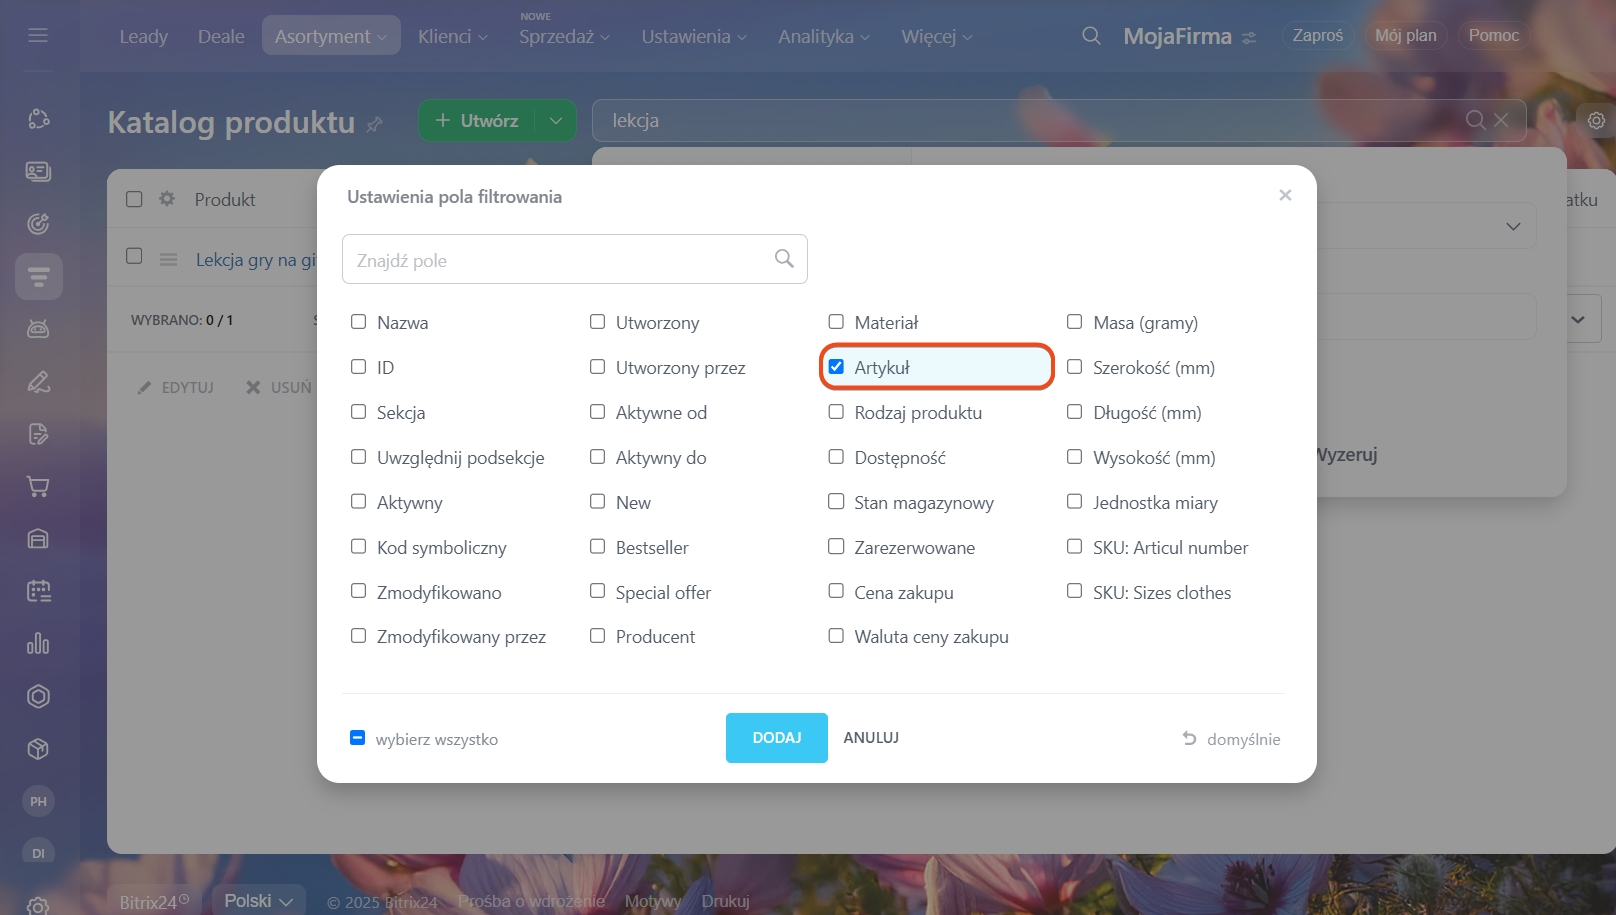Click the magnifier icon in Znajdź pole
This screenshot has width=1616, height=915.
click(784, 259)
